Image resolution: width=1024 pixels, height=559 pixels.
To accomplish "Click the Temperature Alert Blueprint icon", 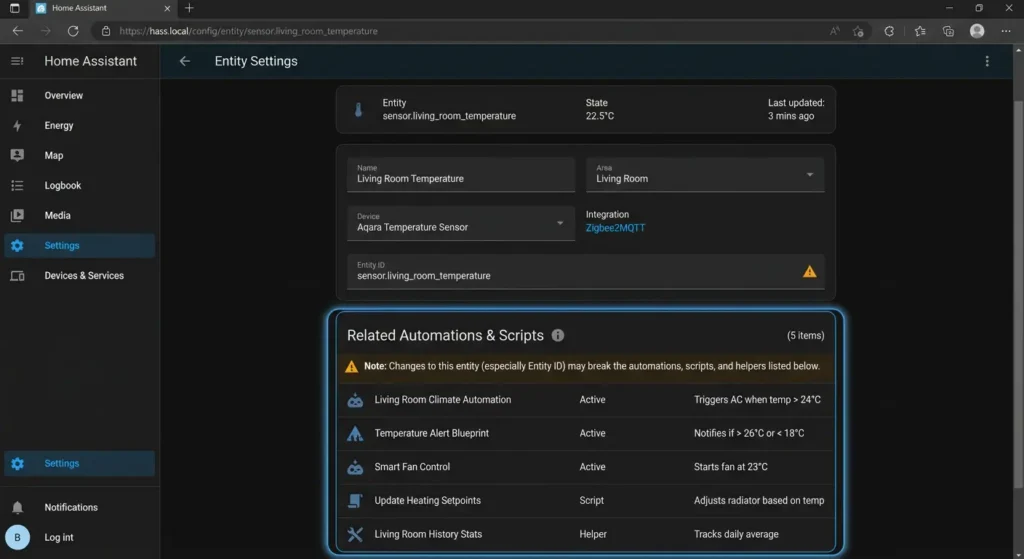I will pos(355,434).
